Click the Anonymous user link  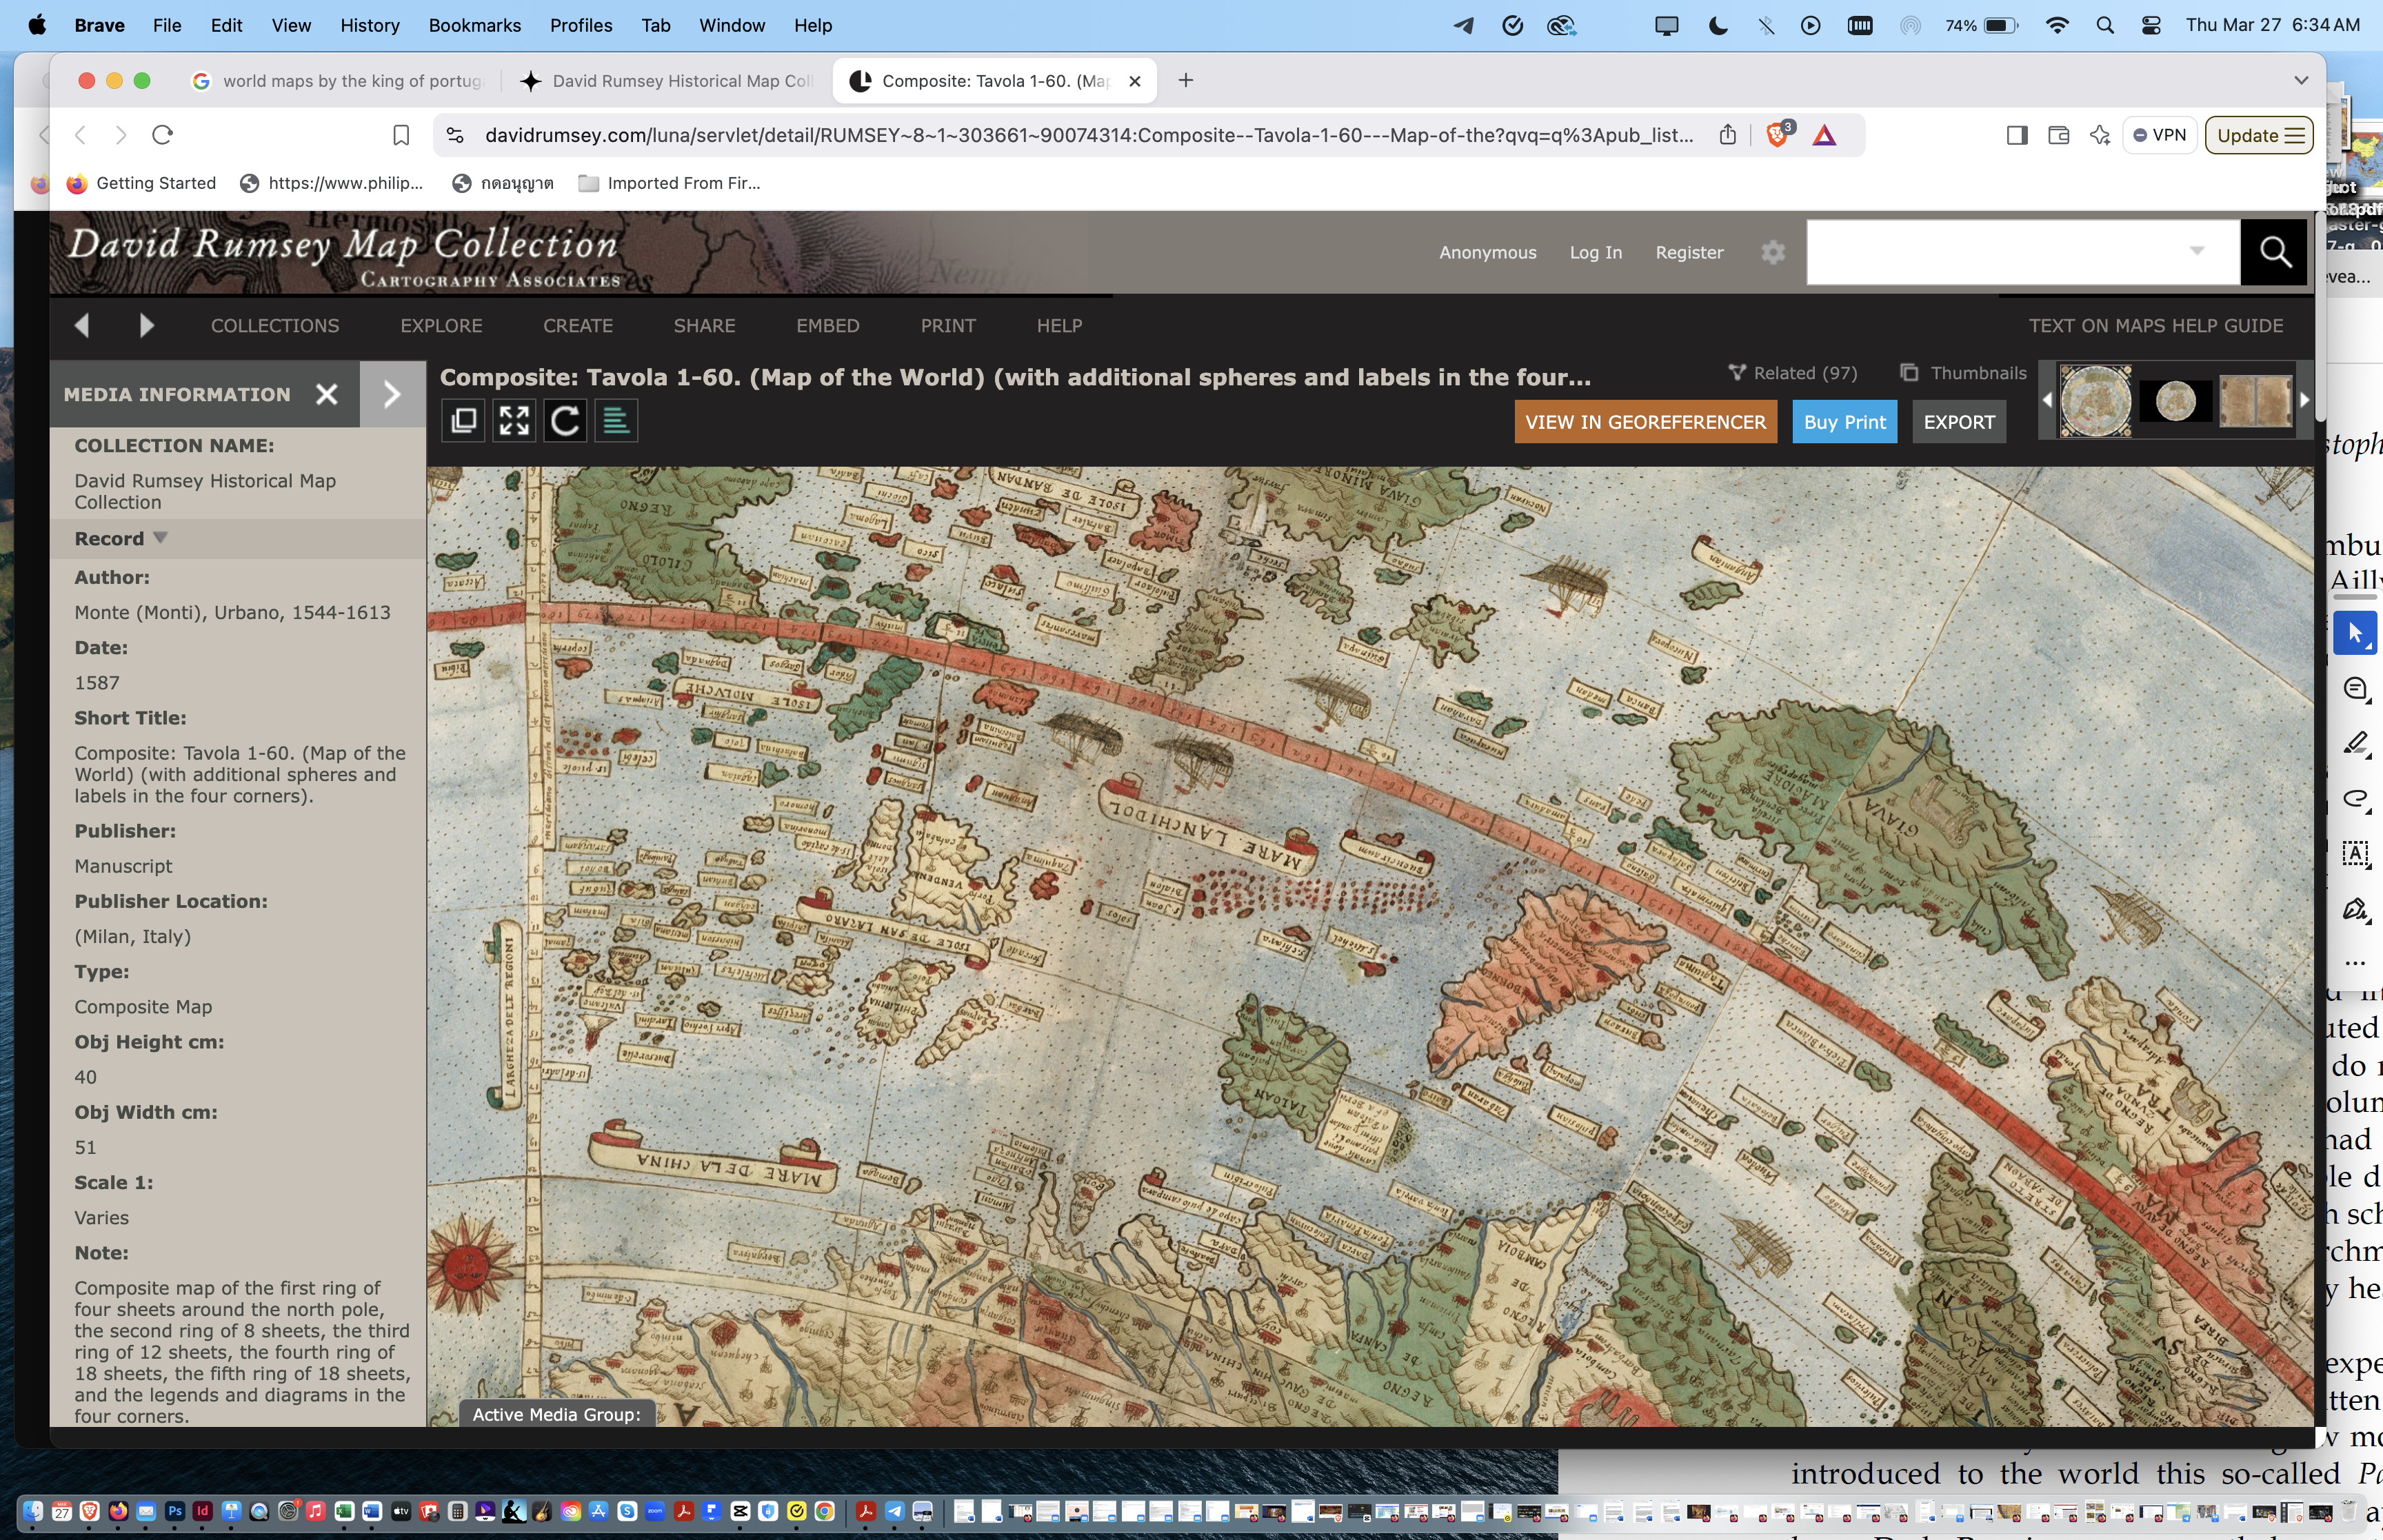pos(1487,252)
